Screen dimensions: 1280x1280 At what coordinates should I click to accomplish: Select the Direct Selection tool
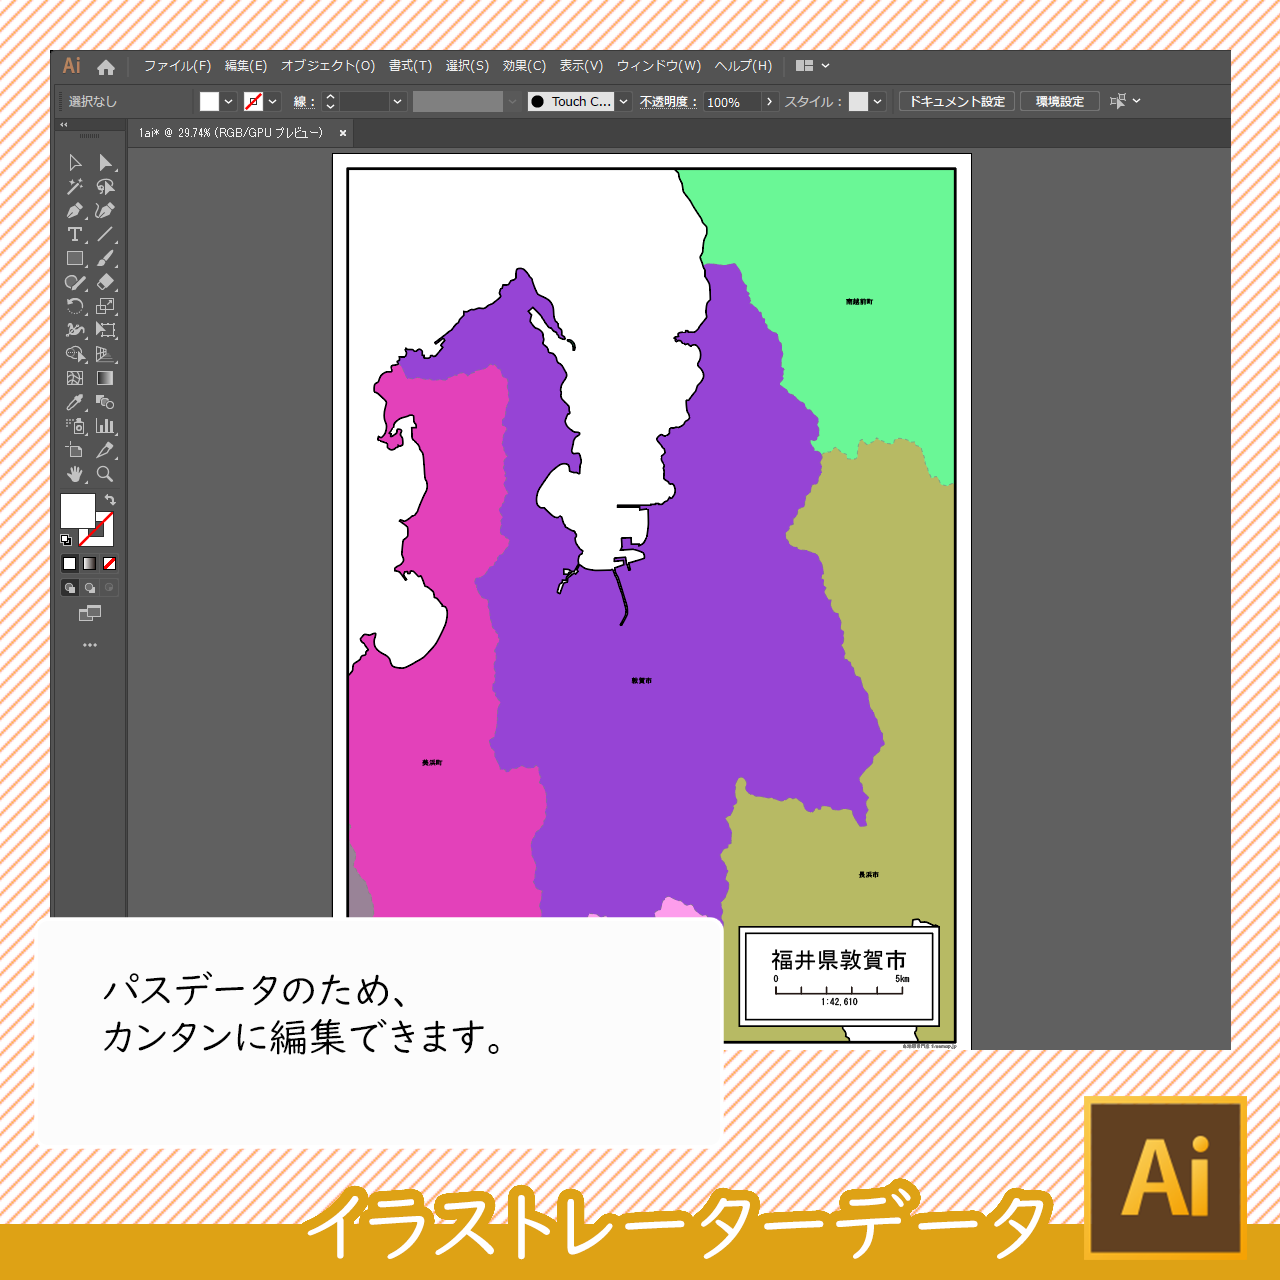point(105,163)
